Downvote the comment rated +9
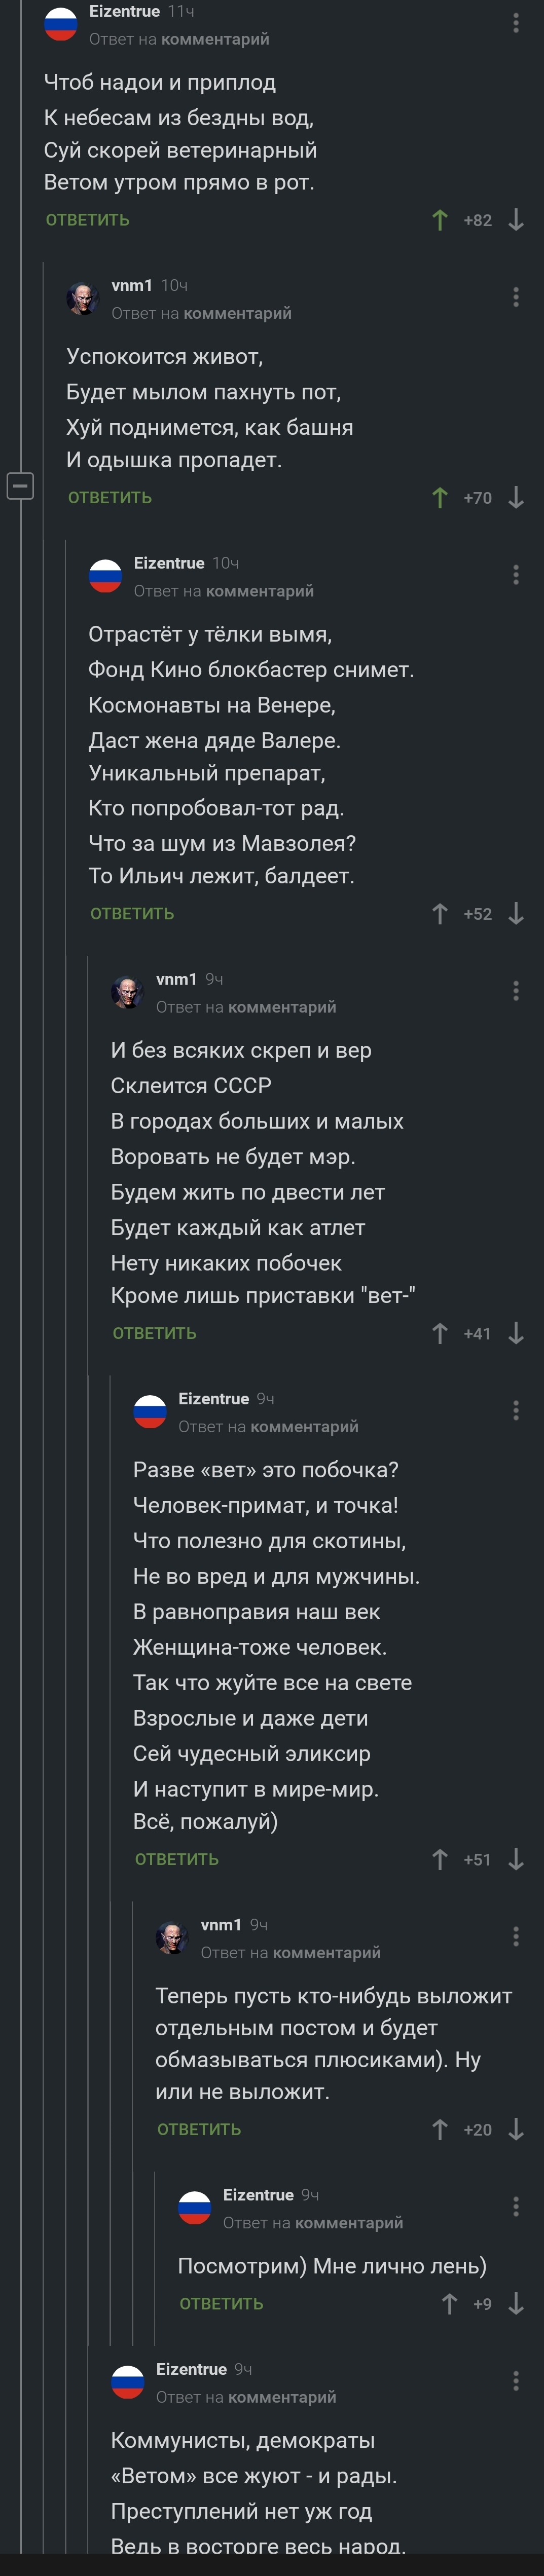Screen dimensions: 544x2576 [x=516, y=2303]
